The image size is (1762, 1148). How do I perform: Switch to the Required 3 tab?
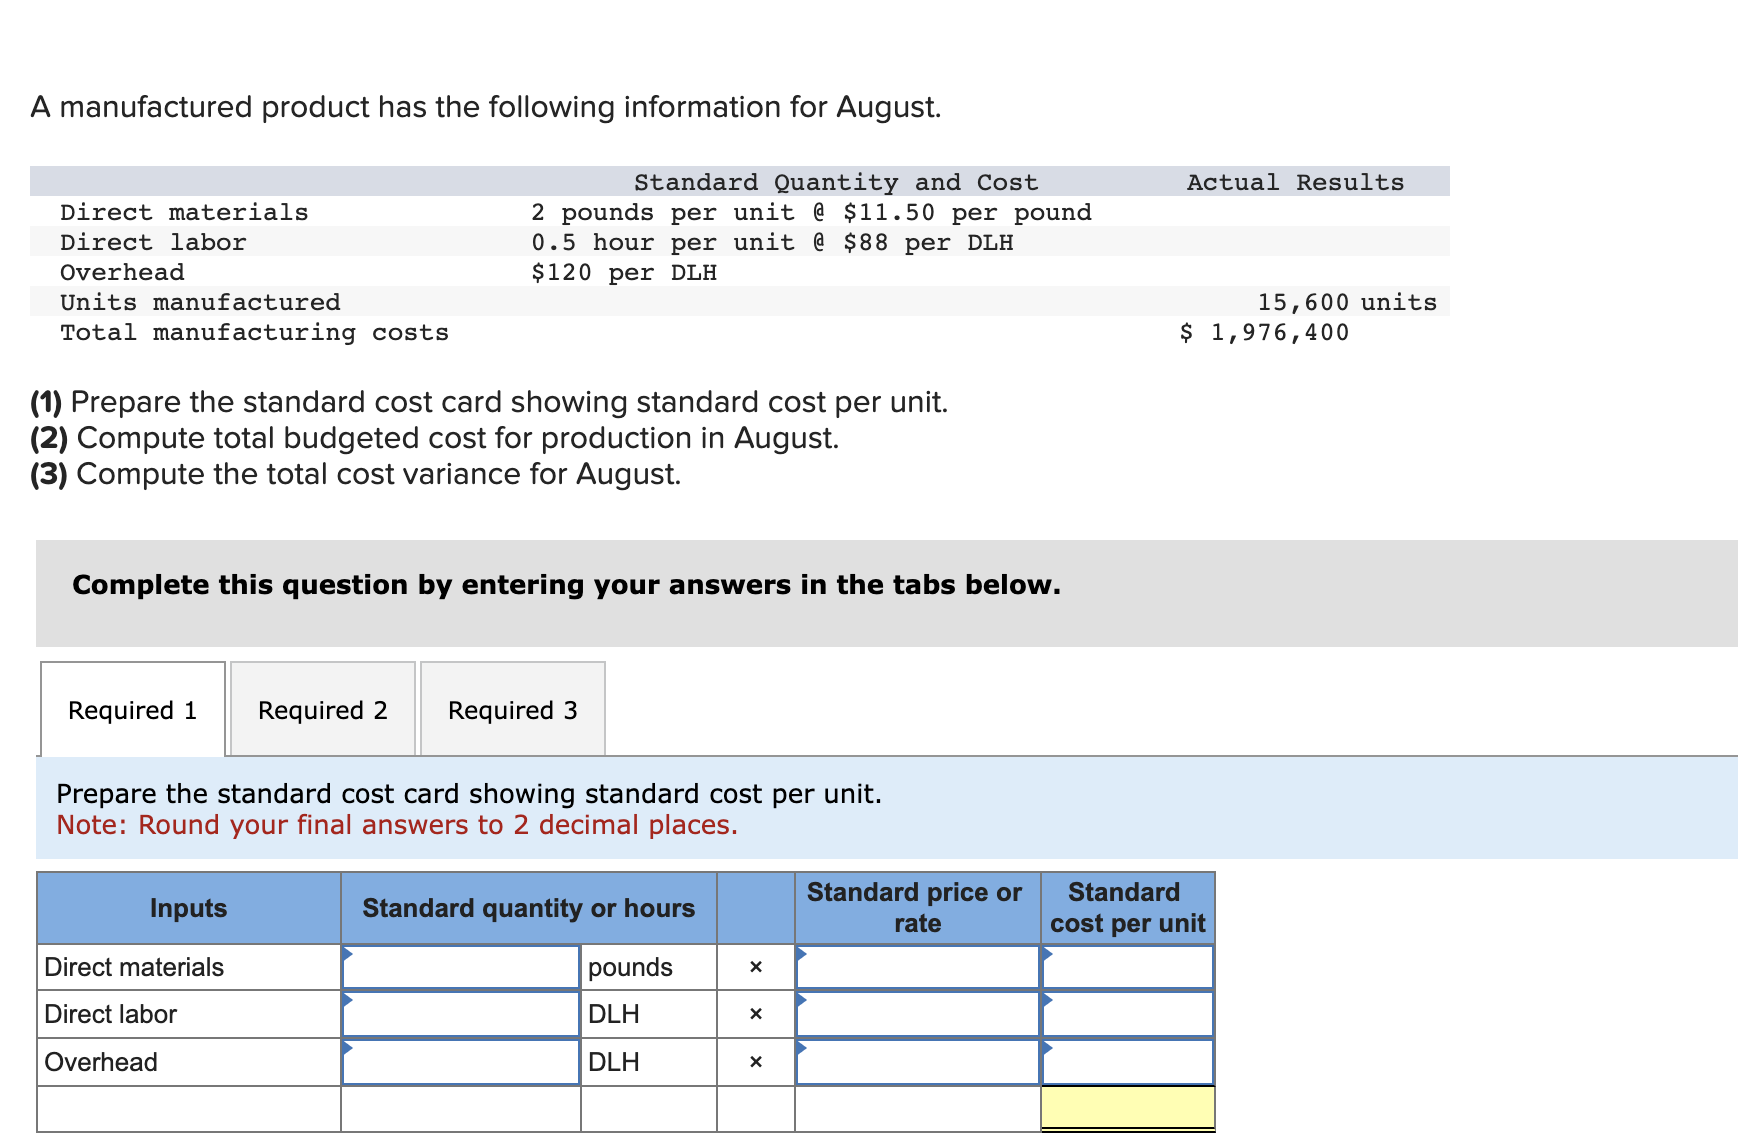[x=512, y=709]
